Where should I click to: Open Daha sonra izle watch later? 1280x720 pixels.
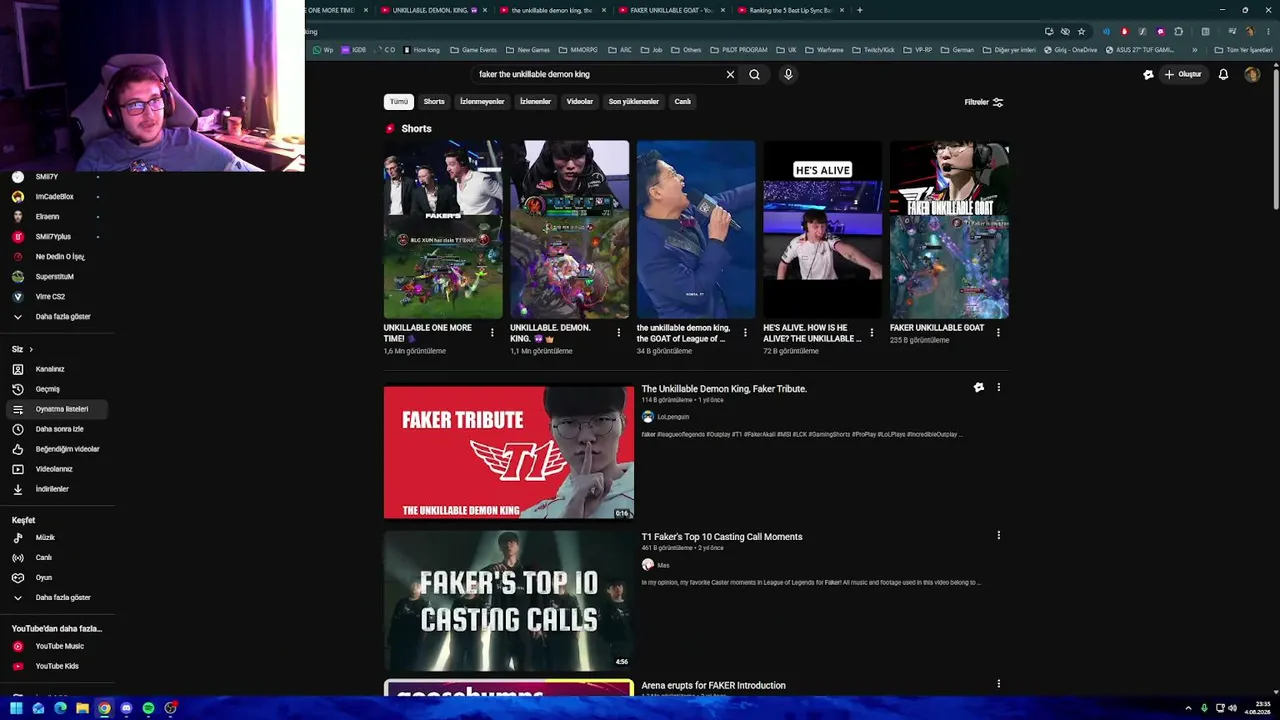point(57,429)
